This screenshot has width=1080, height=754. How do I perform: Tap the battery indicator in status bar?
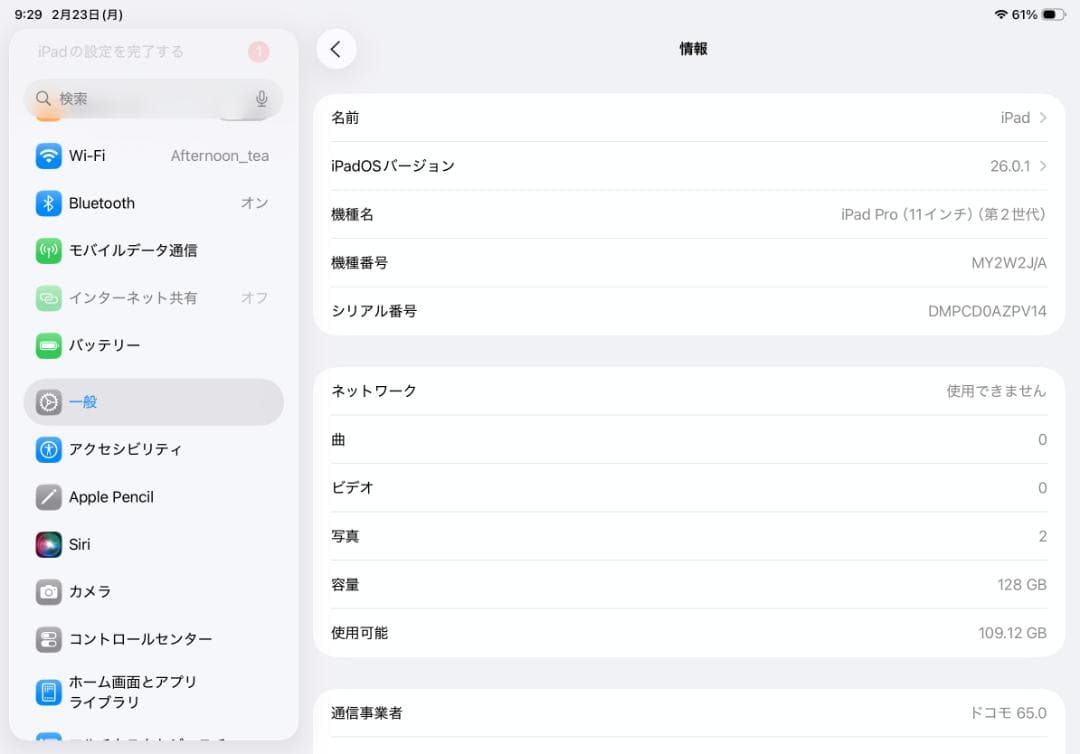click(1053, 14)
